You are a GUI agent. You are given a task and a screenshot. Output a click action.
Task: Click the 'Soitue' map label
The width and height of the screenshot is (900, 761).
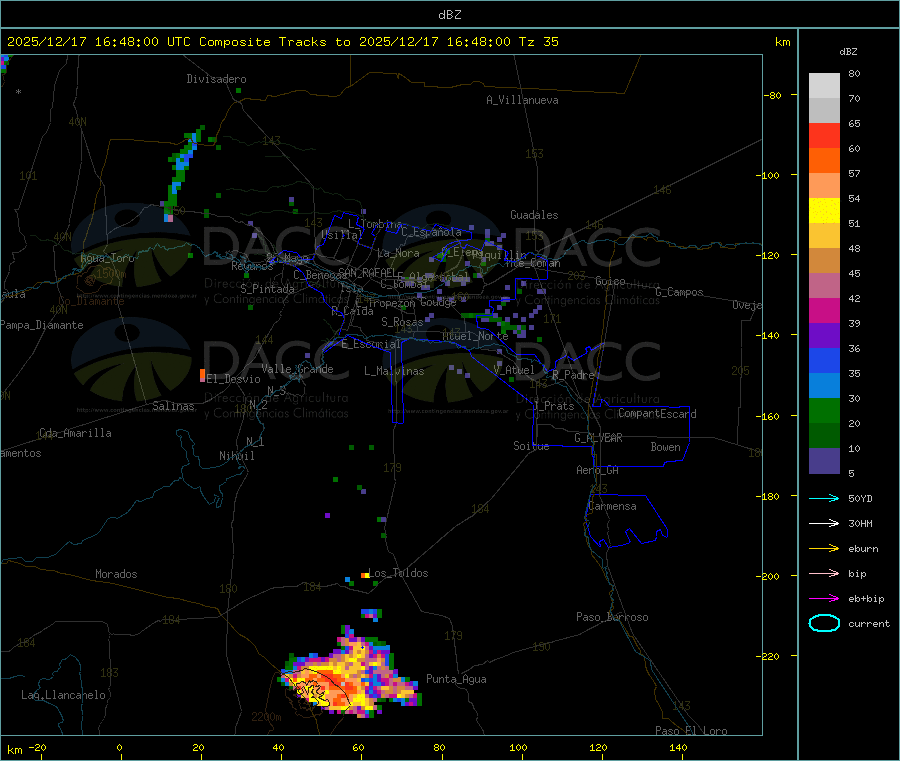point(531,446)
